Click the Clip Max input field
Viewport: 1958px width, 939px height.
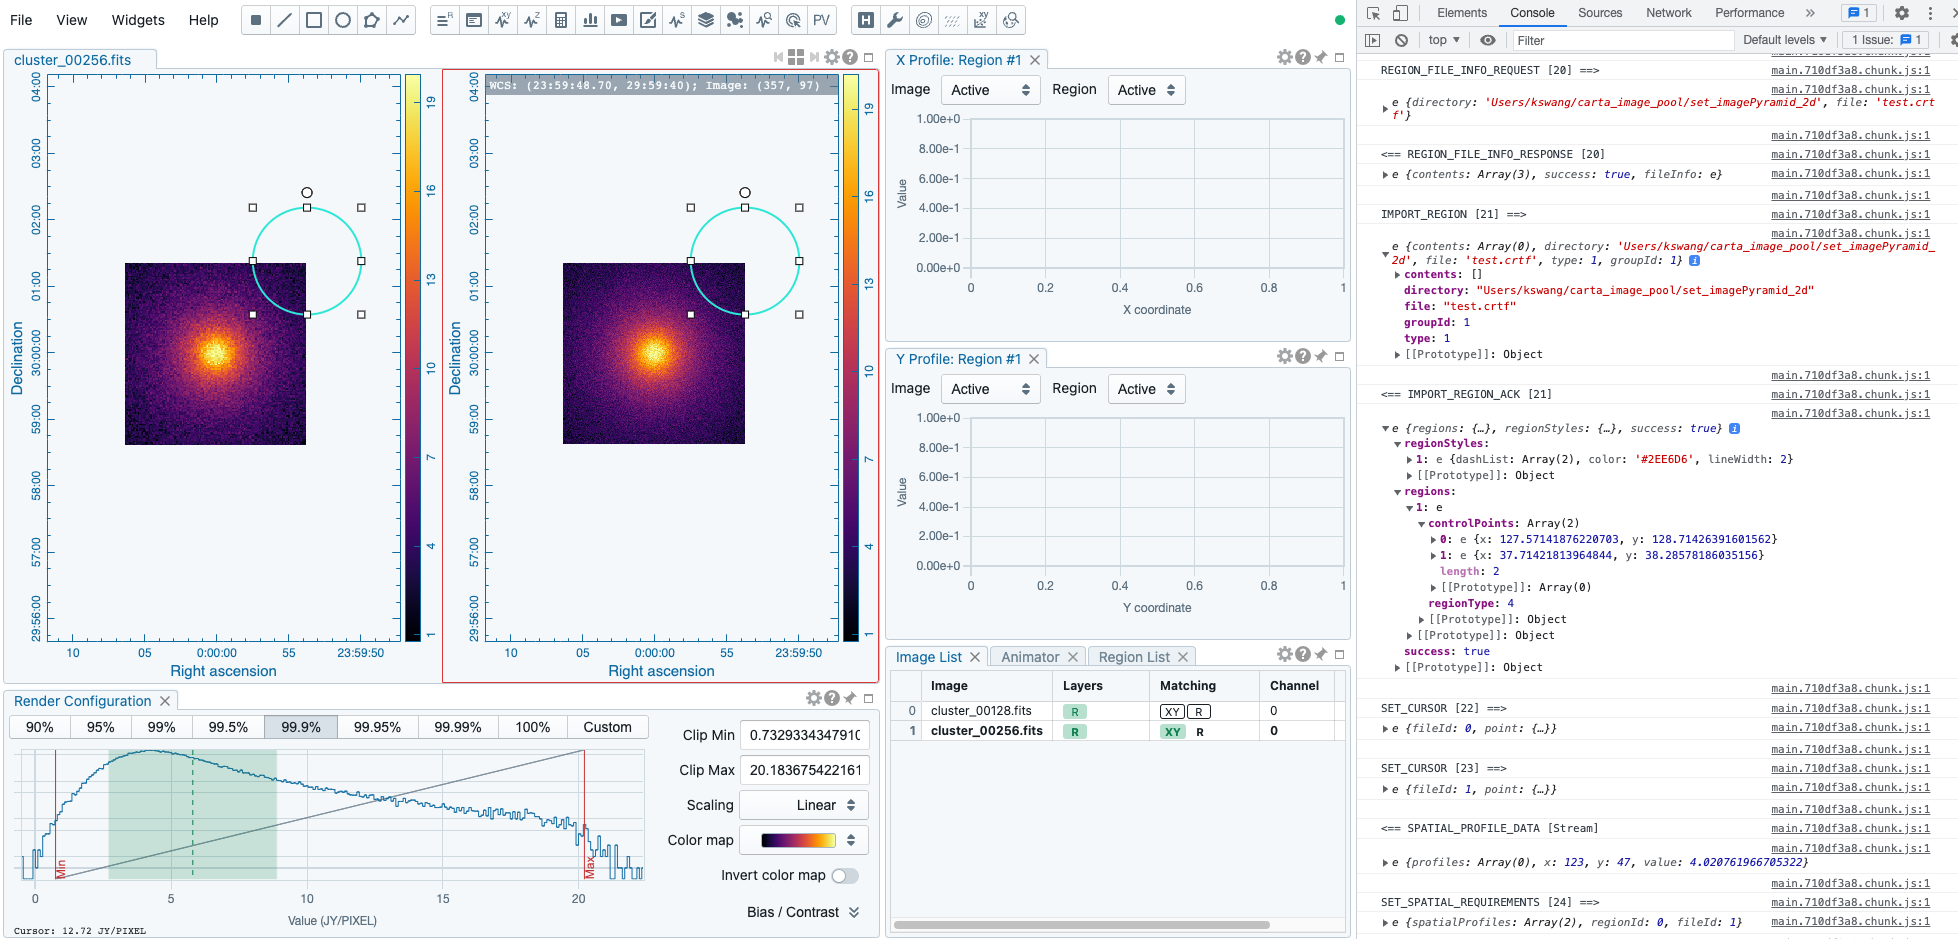point(804,770)
